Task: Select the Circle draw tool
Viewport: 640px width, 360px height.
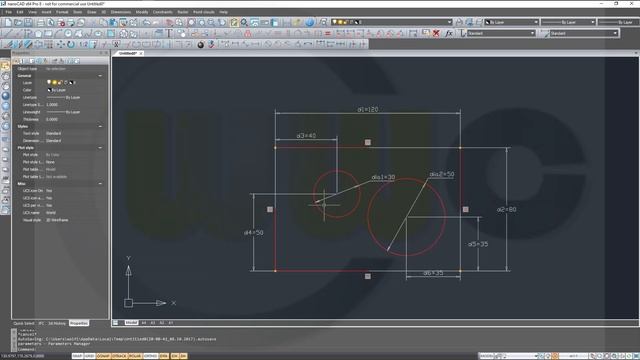Action: coord(68,33)
